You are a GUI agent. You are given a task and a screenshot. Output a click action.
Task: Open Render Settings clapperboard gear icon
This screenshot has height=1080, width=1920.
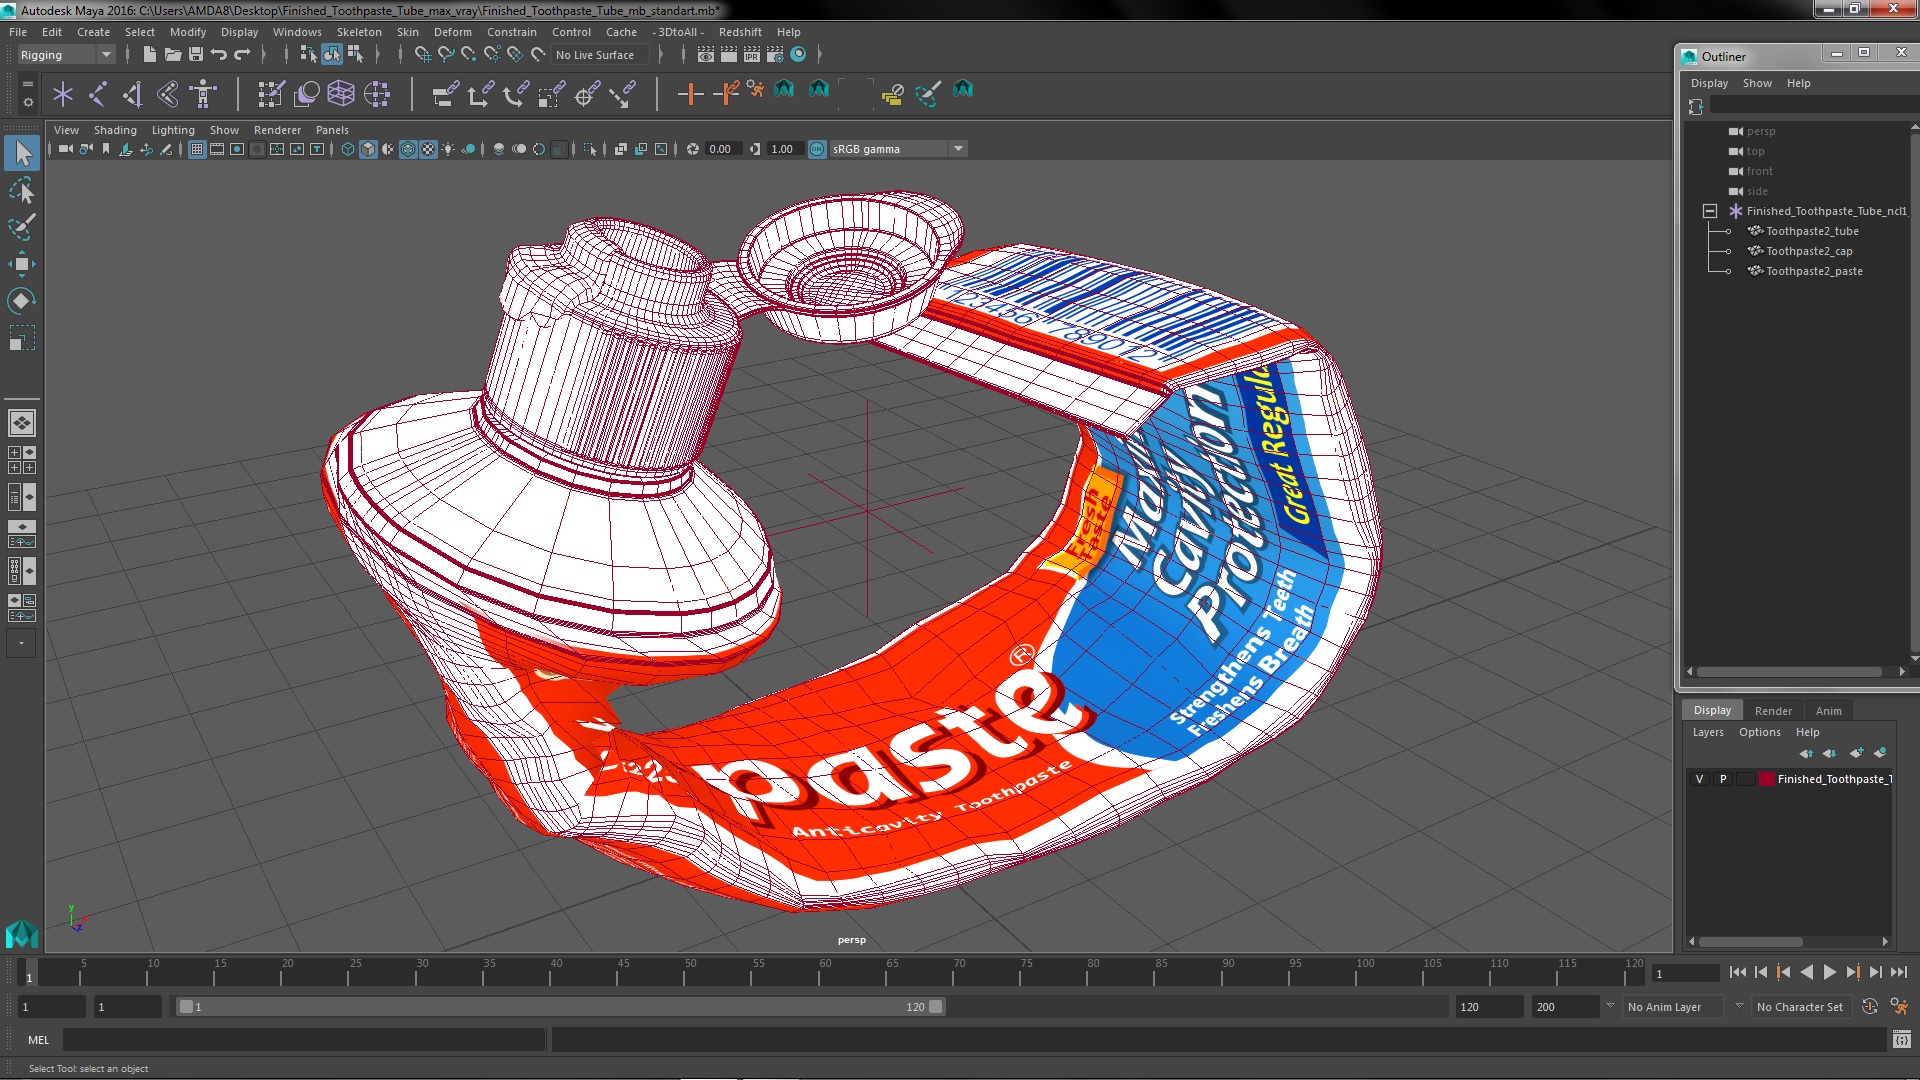click(x=775, y=55)
